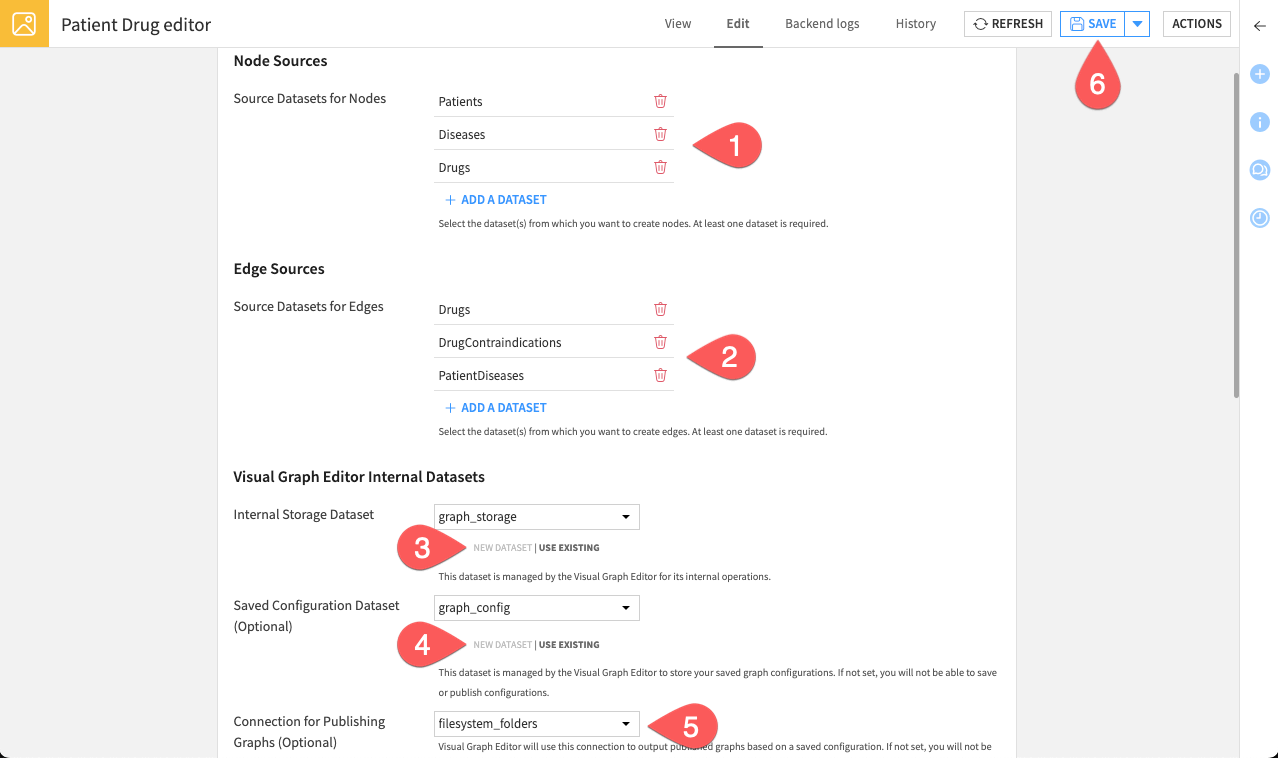Open the Save button dropdown arrow
Viewport: 1278px width, 758px height.
tap(1137, 23)
